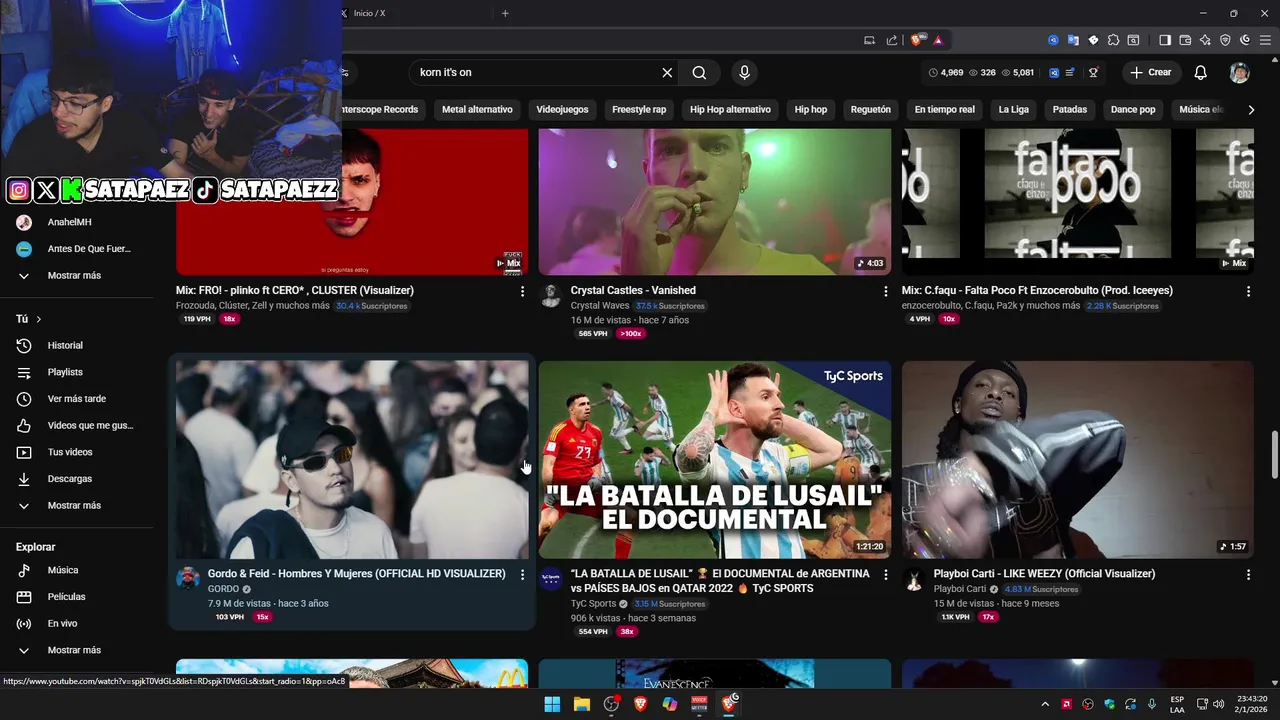Image resolution: width=1280 pixels, height=720 pixels.
Task: Show more category chips with right arrow
Action: pyautogui.click(x=1251, y=109)
